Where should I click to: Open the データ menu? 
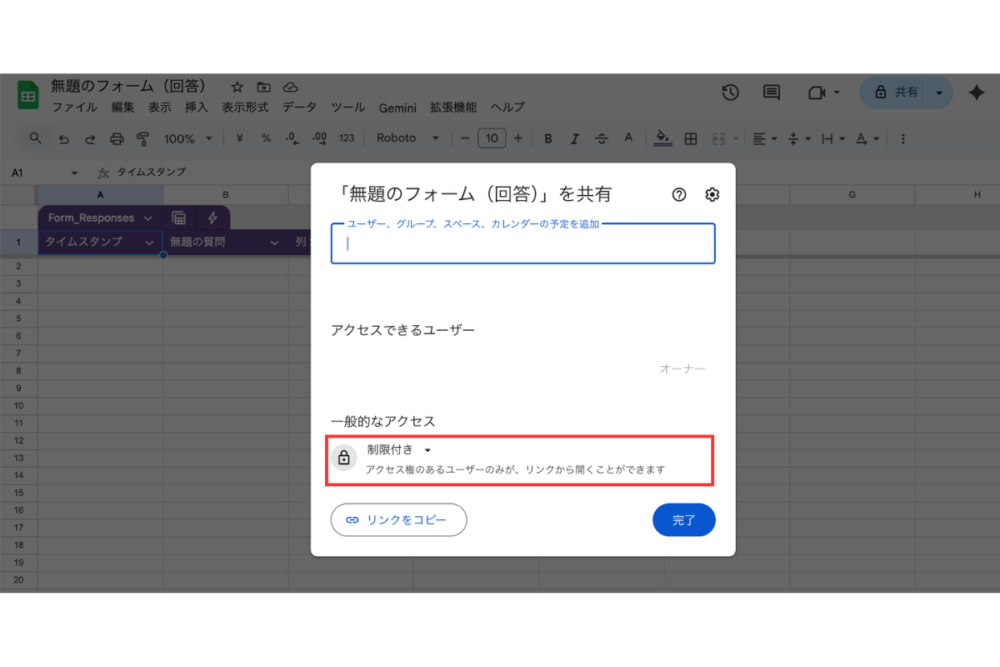coord(299,107)
